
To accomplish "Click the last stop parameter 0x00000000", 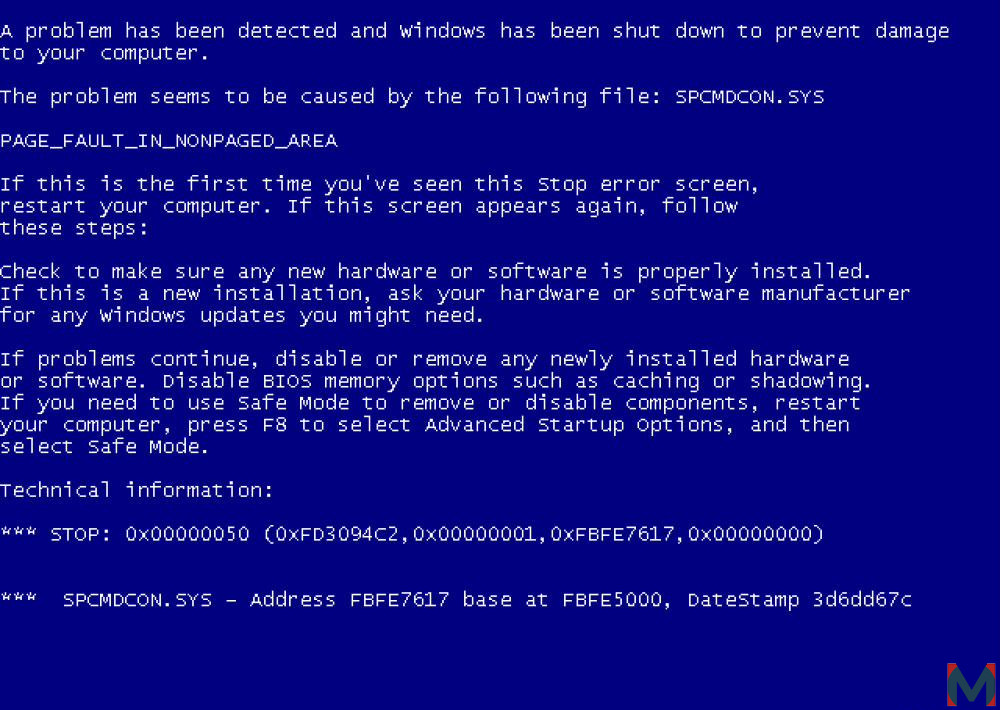I will (749, 534).
